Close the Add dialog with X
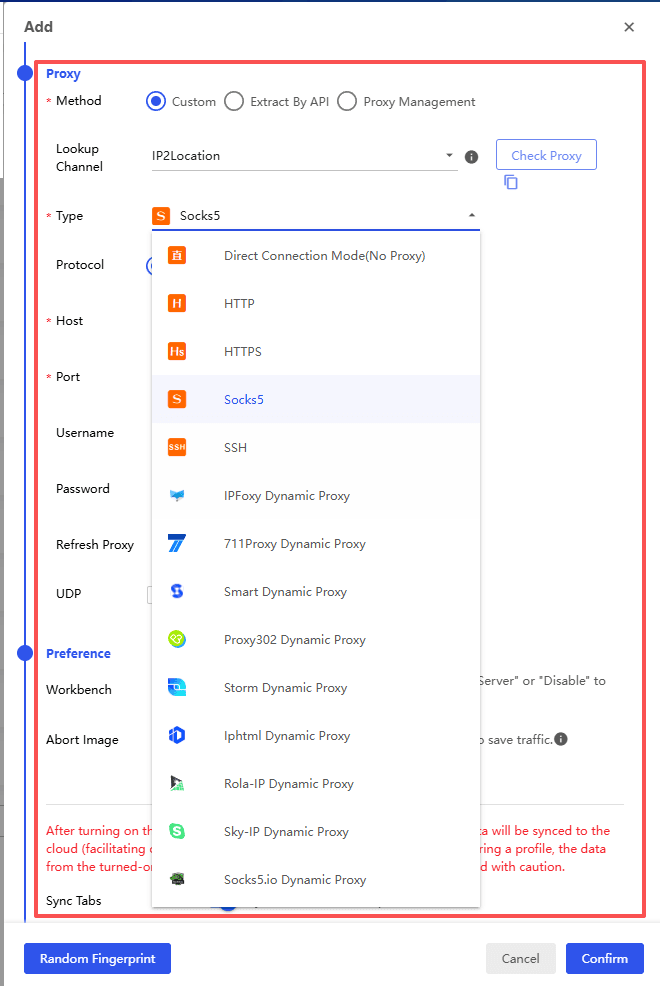 pos(629,27)
